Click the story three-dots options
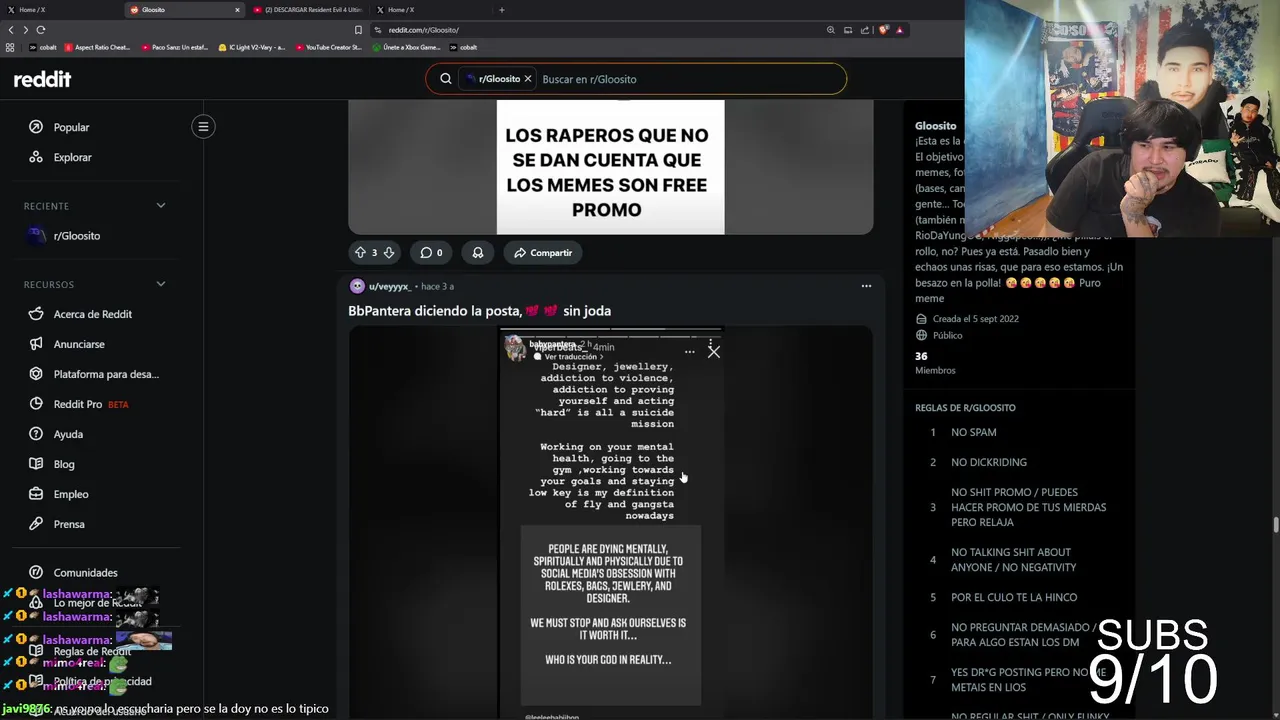Viewport: 1280px width, 720px height. tap(689, 352)
